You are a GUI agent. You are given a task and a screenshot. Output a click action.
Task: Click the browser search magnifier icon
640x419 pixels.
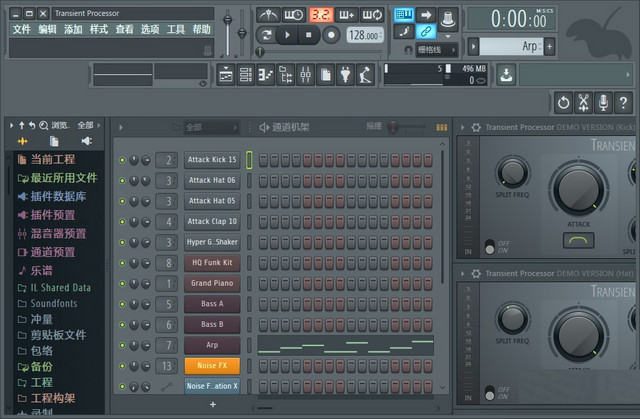[43, 125]
